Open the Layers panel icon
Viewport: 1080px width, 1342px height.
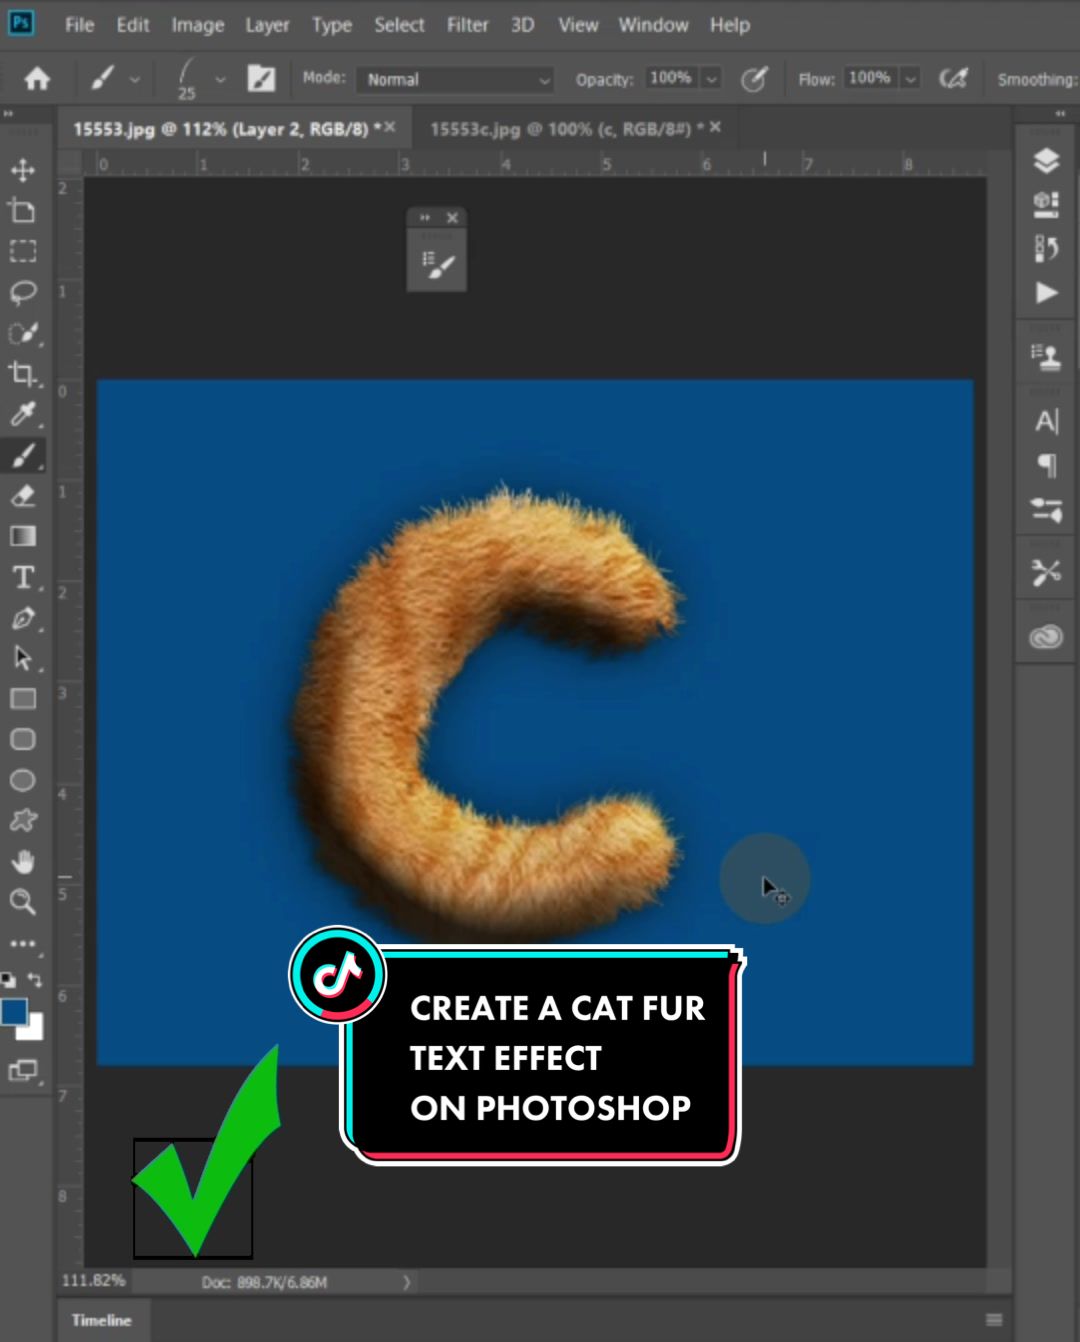(1046, 161)
